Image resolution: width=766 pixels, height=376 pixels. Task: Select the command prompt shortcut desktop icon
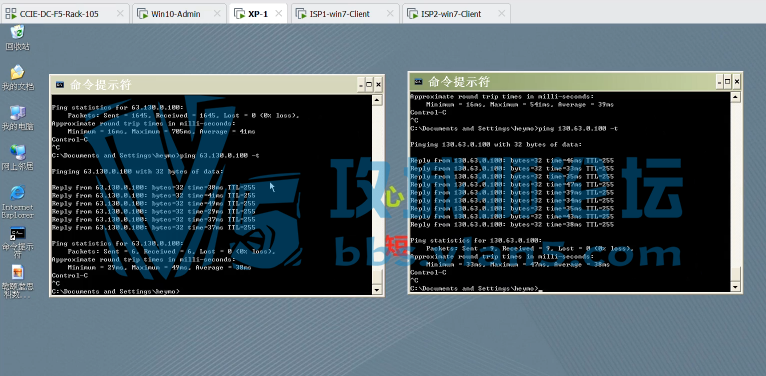pyautogui.click(x=18, y=243)
